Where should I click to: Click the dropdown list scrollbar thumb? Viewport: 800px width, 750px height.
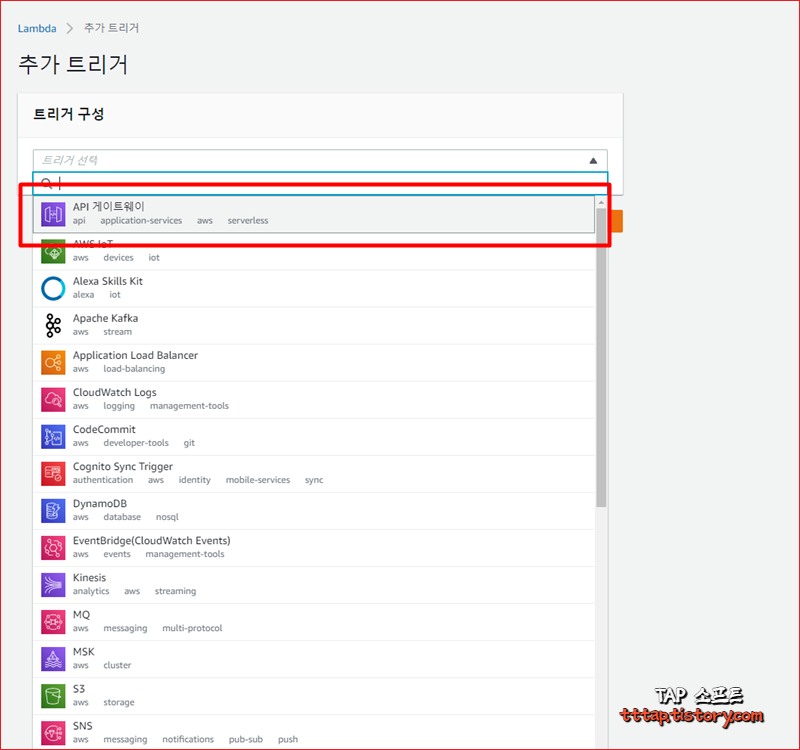(601, 357)
